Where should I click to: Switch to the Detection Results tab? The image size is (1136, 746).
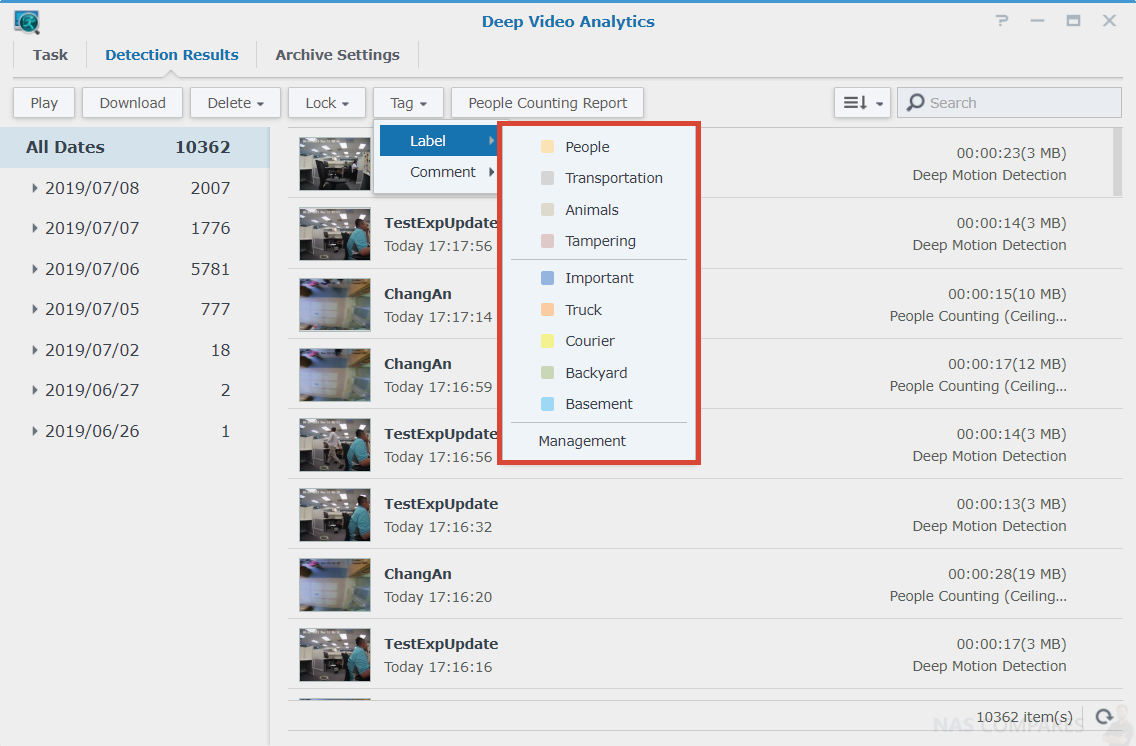172,55
